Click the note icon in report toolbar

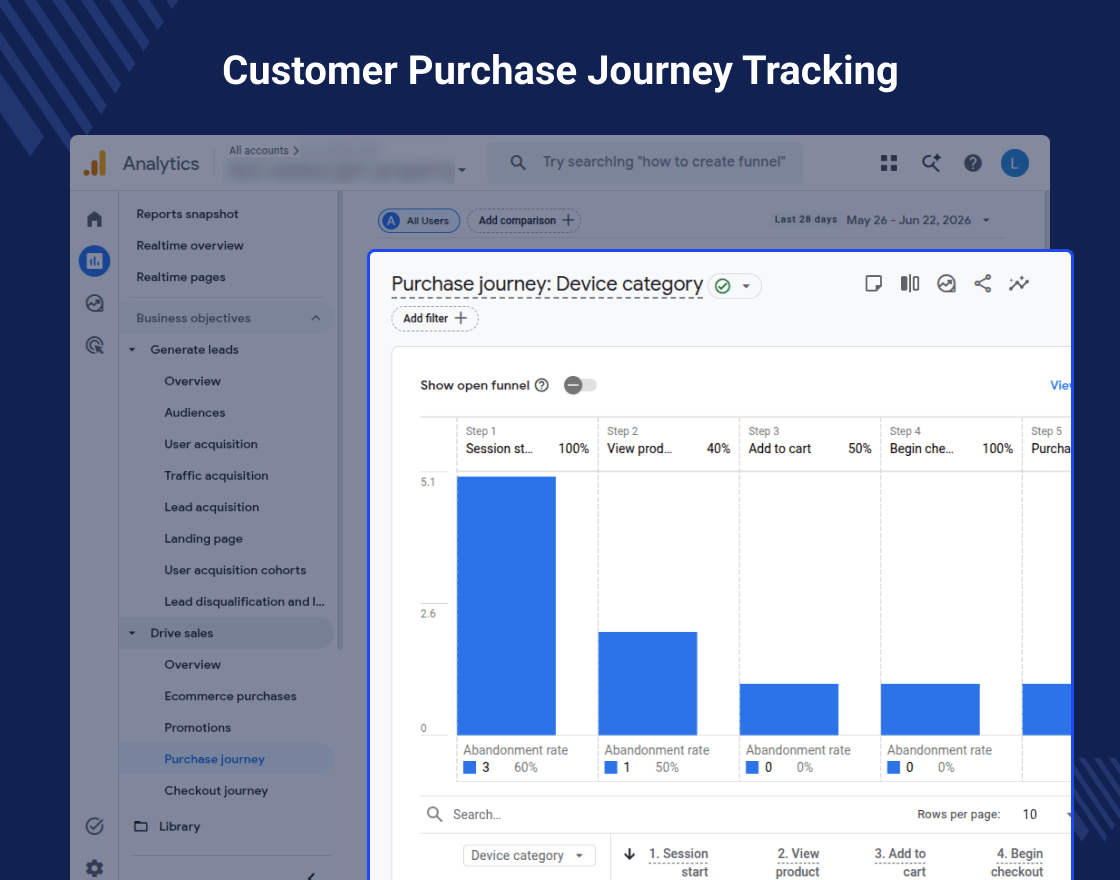[873, 284]
